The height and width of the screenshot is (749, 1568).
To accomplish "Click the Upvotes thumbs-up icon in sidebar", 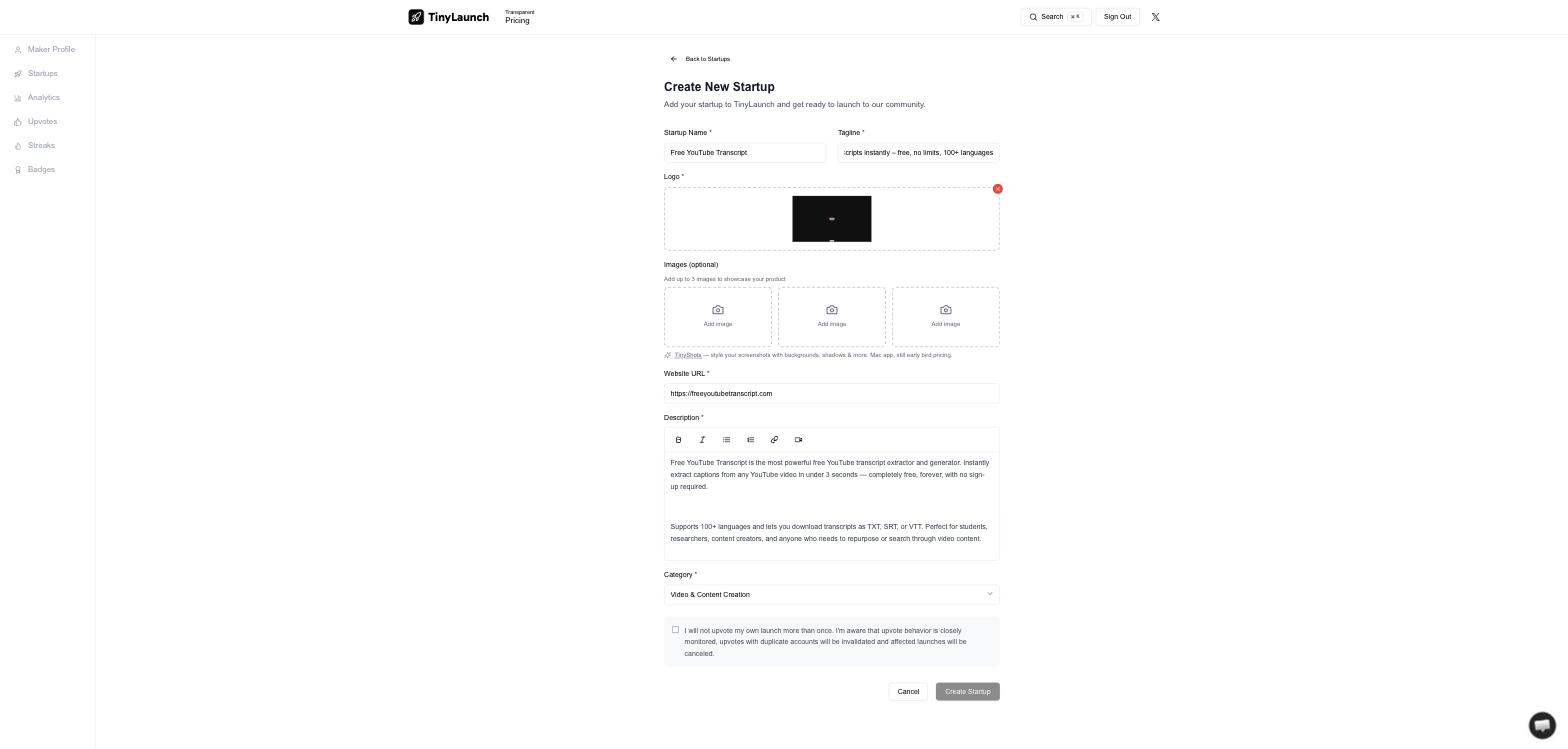I will (18, 122).
